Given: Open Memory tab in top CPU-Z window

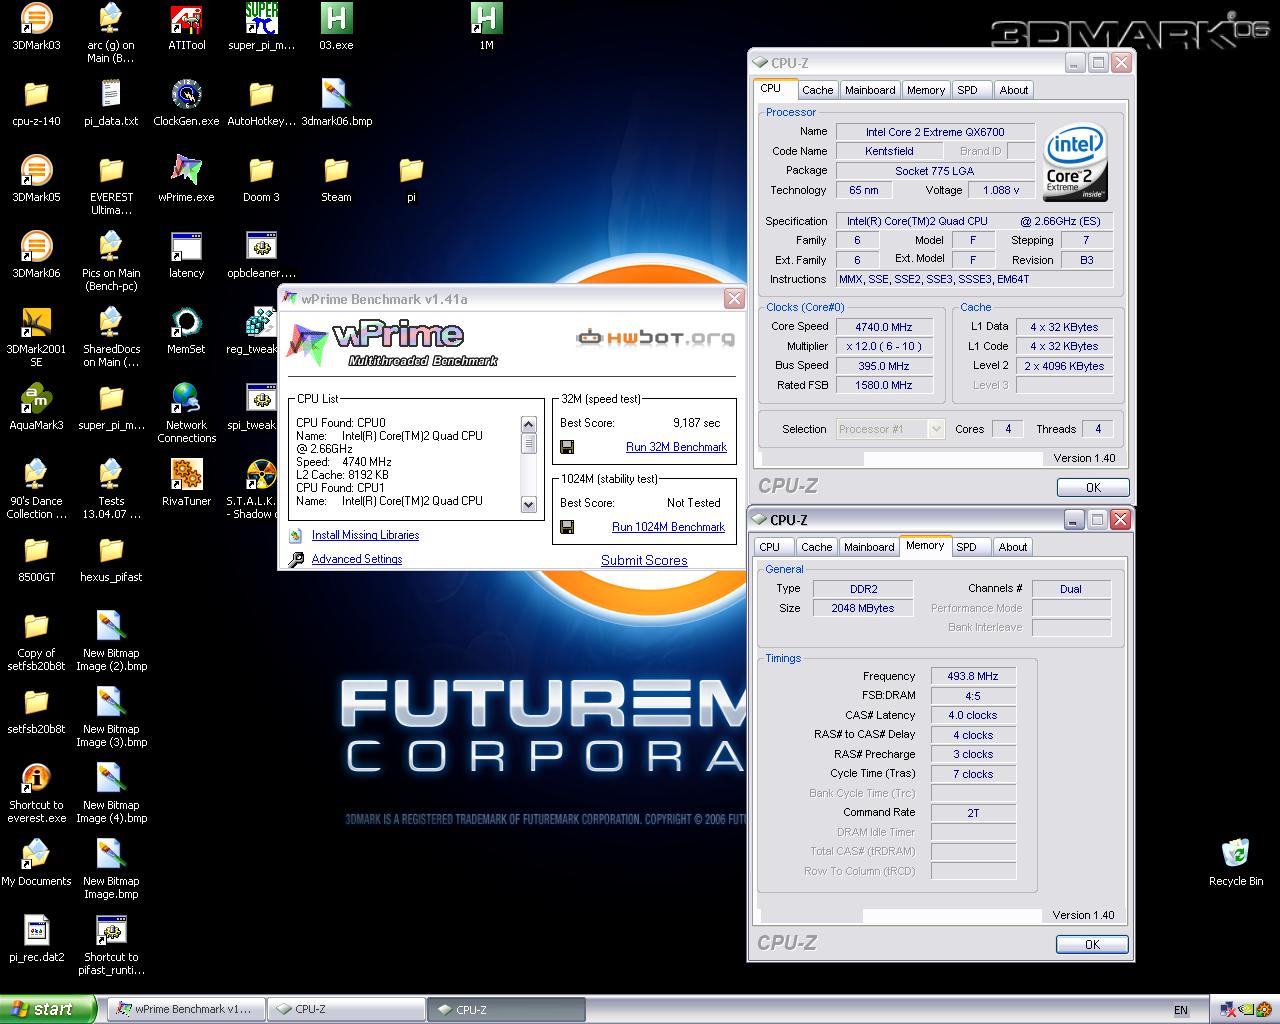Looking at the screenshot, I should pos(925,90).
